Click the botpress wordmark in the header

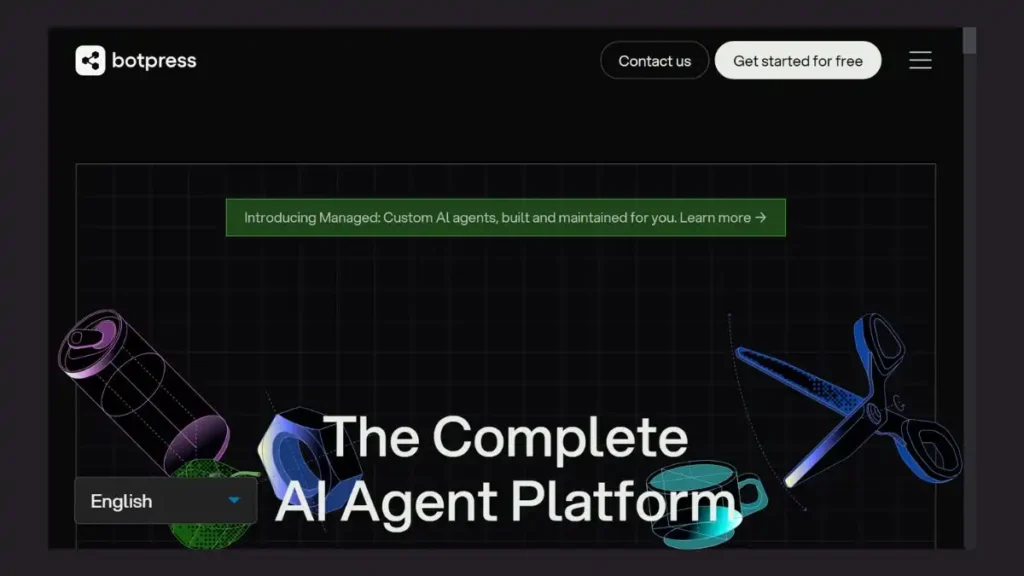tap(155, 60)
